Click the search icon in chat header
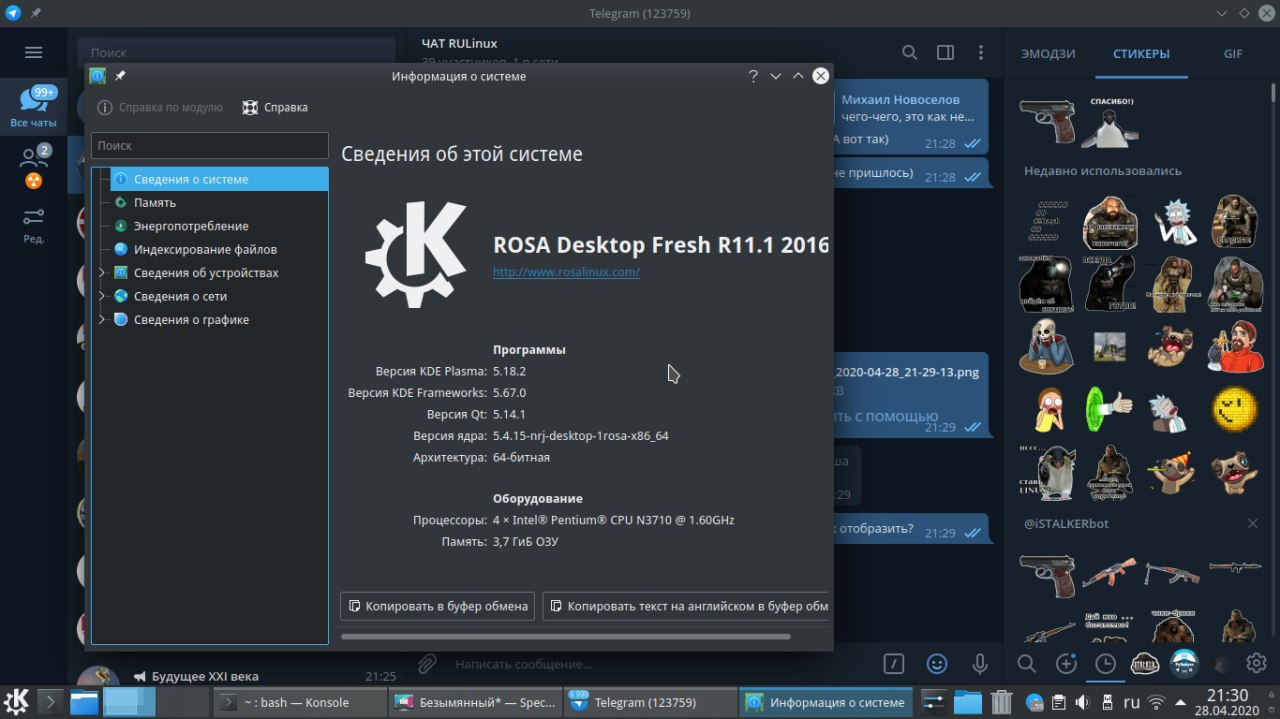 click(909, 52)
